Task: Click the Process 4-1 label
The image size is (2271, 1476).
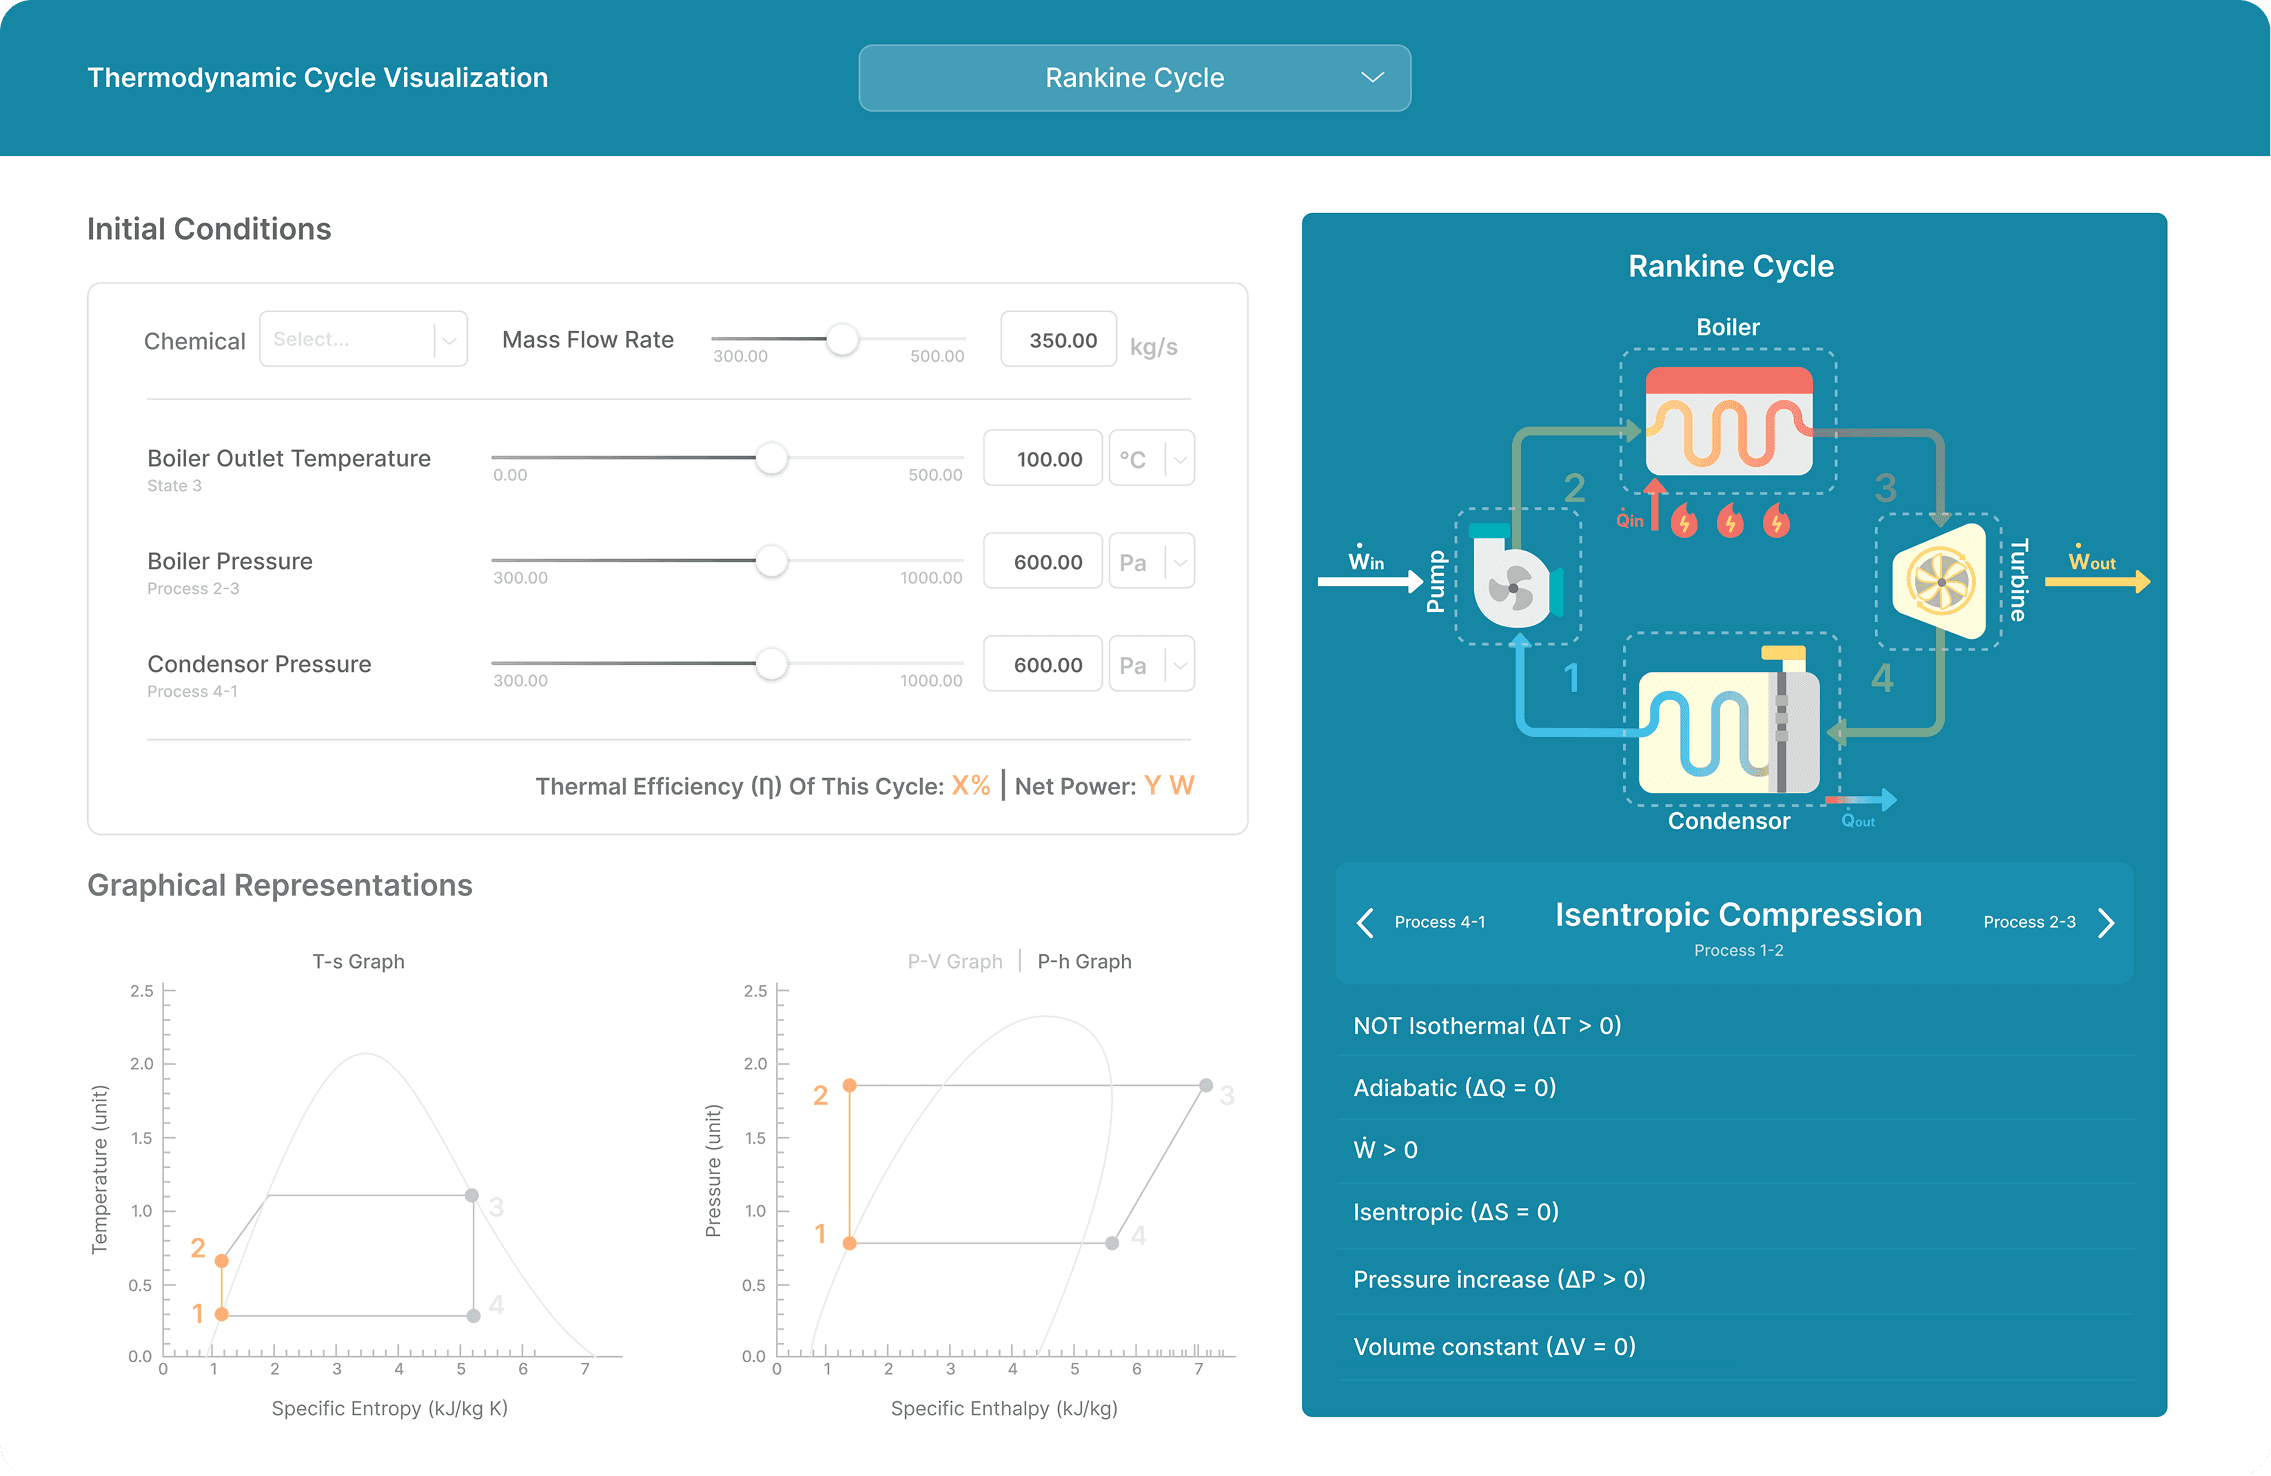Action: (x=1440, y=922)
